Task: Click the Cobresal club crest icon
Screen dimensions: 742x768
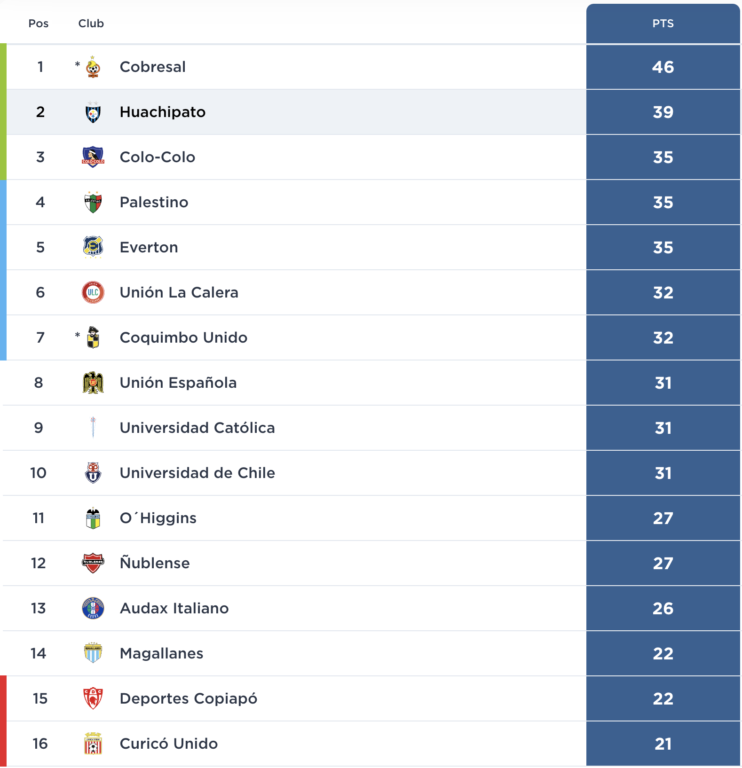Action: (93, 67)
